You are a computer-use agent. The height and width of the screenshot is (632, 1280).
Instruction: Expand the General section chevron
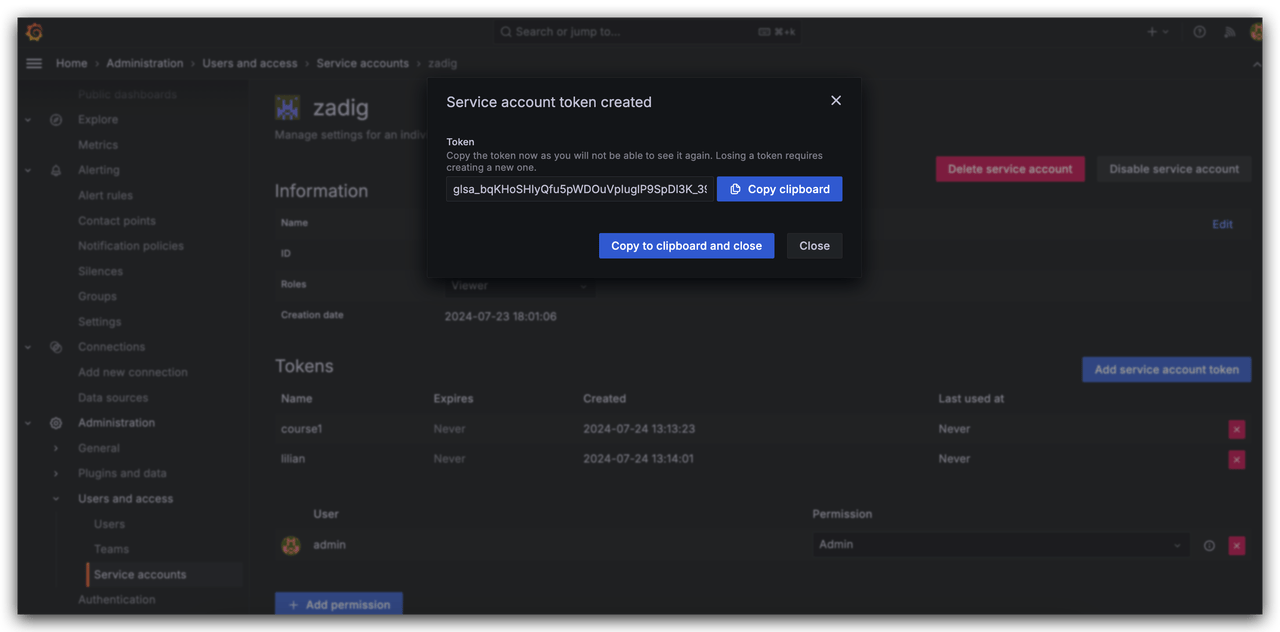pyautogui.click(x=56, y=448)
